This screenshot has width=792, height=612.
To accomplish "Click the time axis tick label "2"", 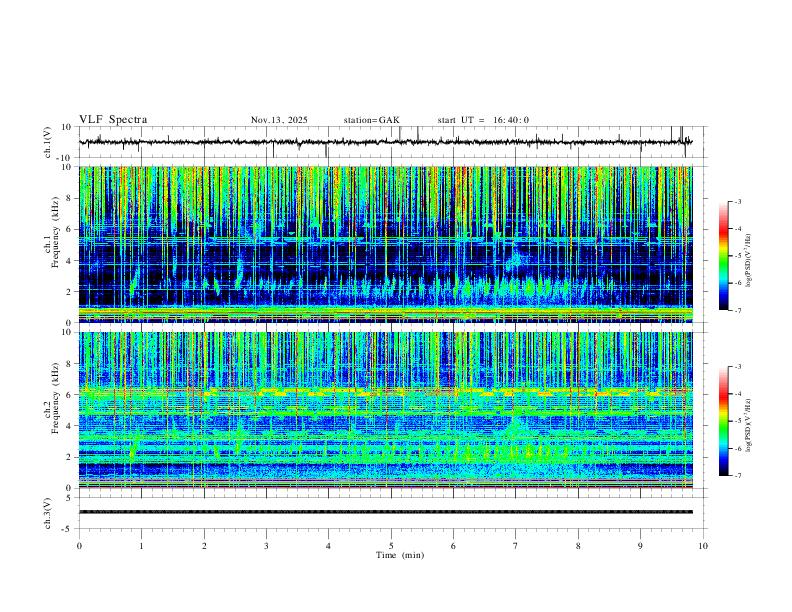I will point(204,546).
